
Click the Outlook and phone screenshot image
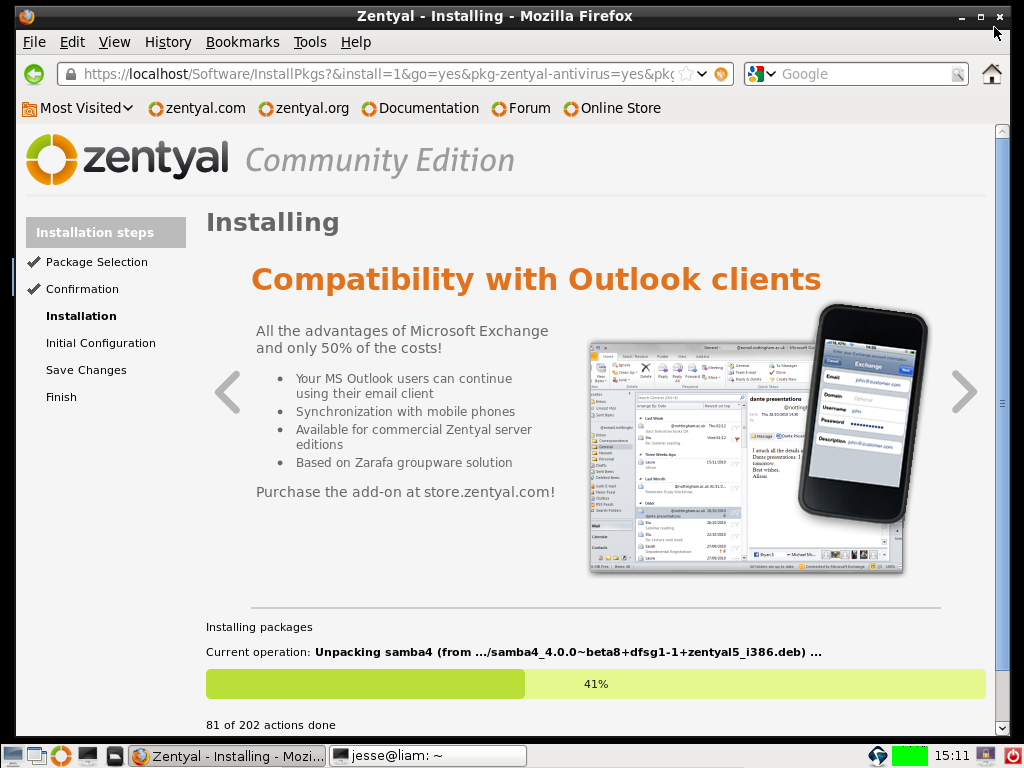tap(759, 440)
